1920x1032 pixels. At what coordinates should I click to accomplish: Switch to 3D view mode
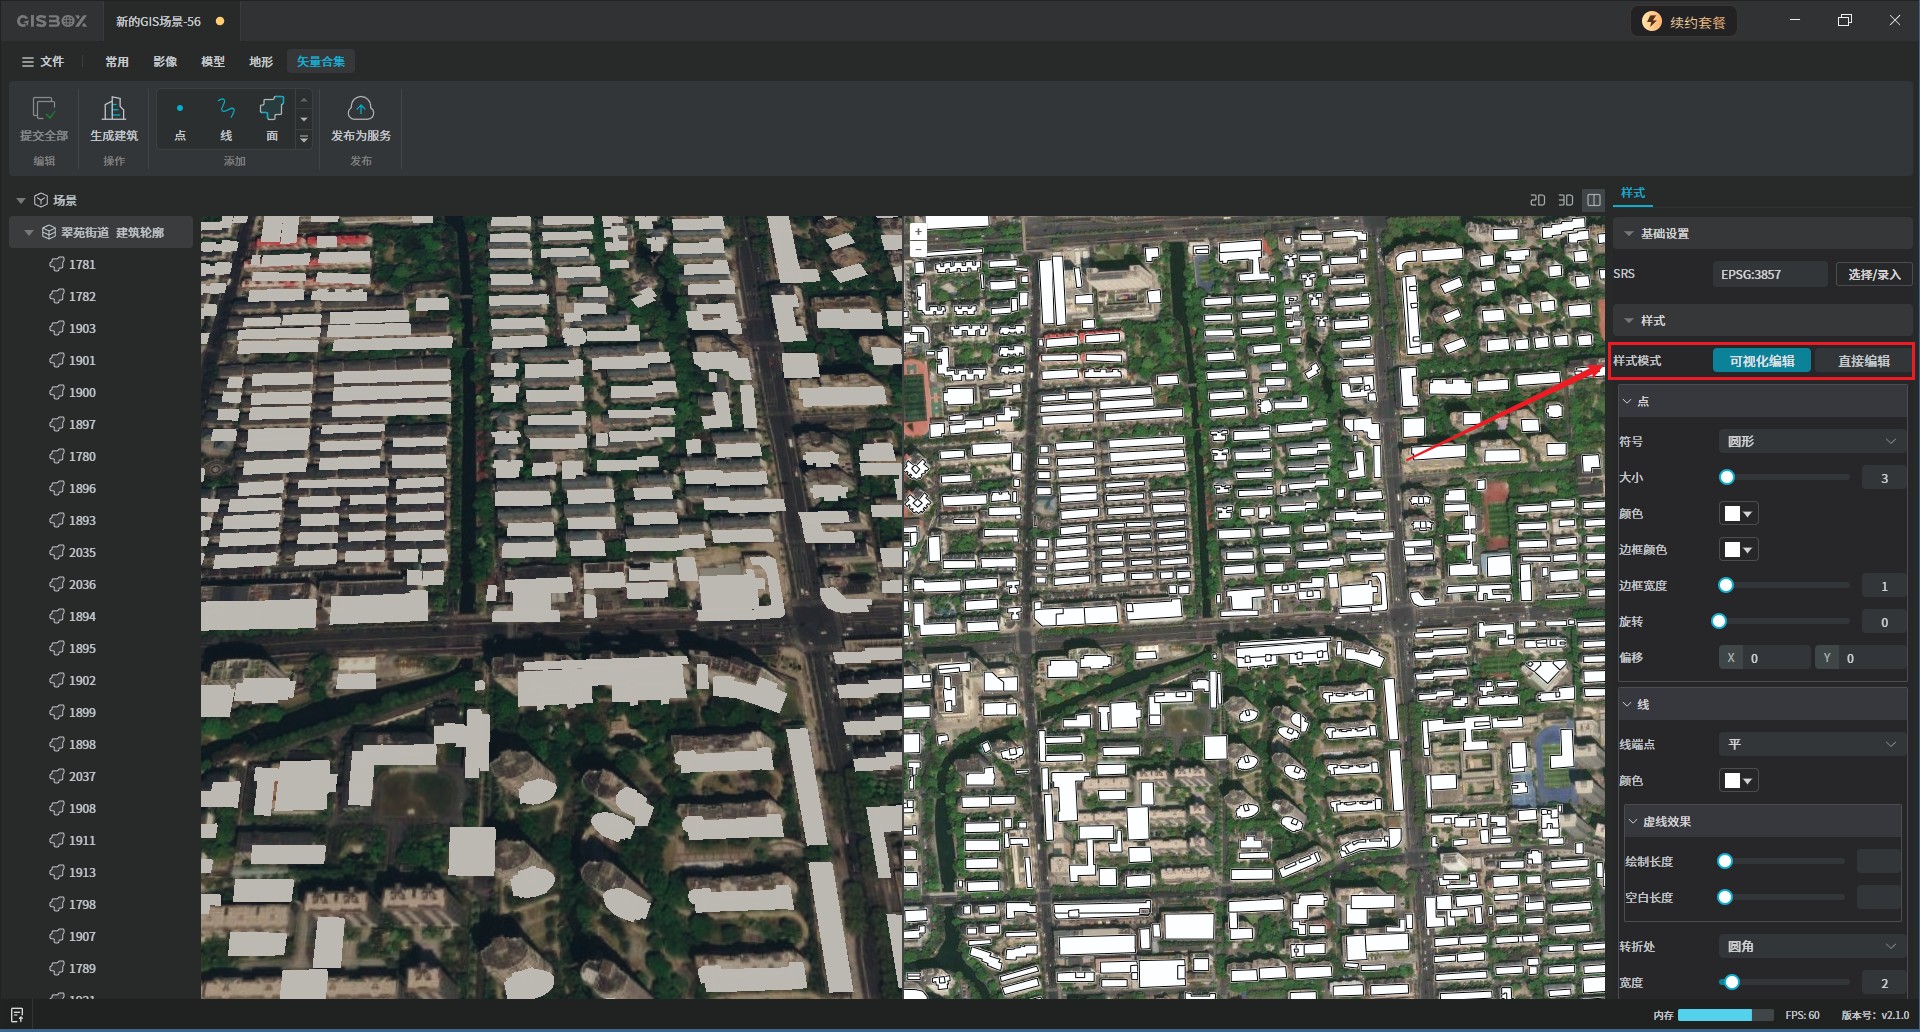pyautogui.click(x=1566, y=200)
